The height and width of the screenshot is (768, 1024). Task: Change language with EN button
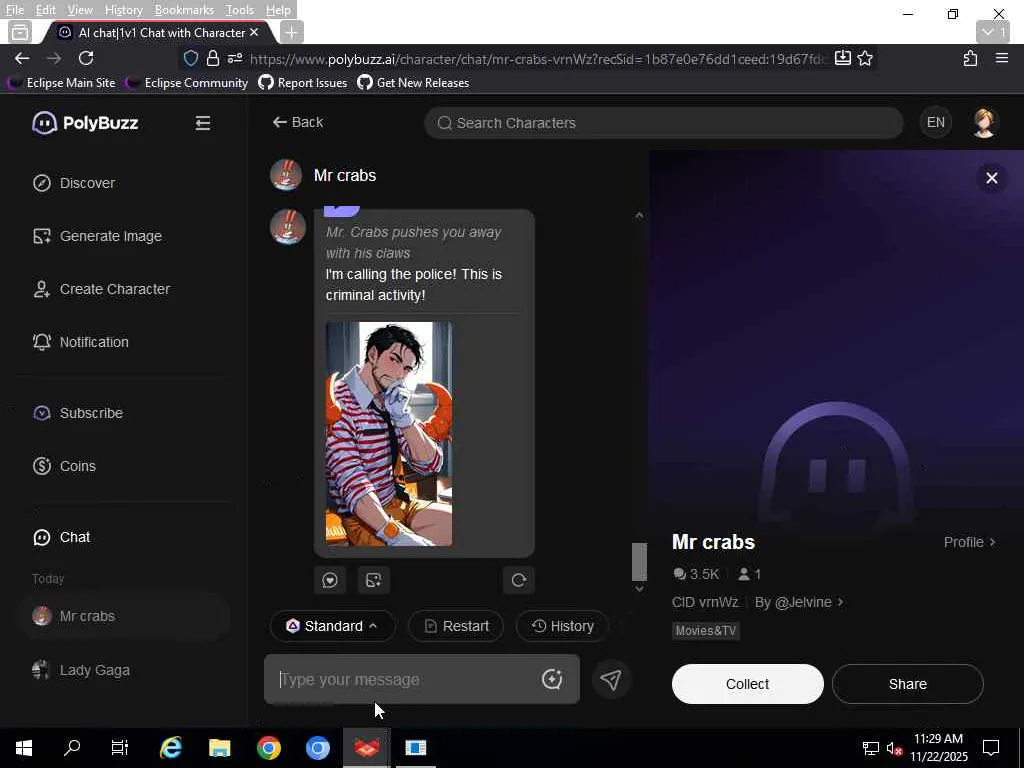point(935,122)
